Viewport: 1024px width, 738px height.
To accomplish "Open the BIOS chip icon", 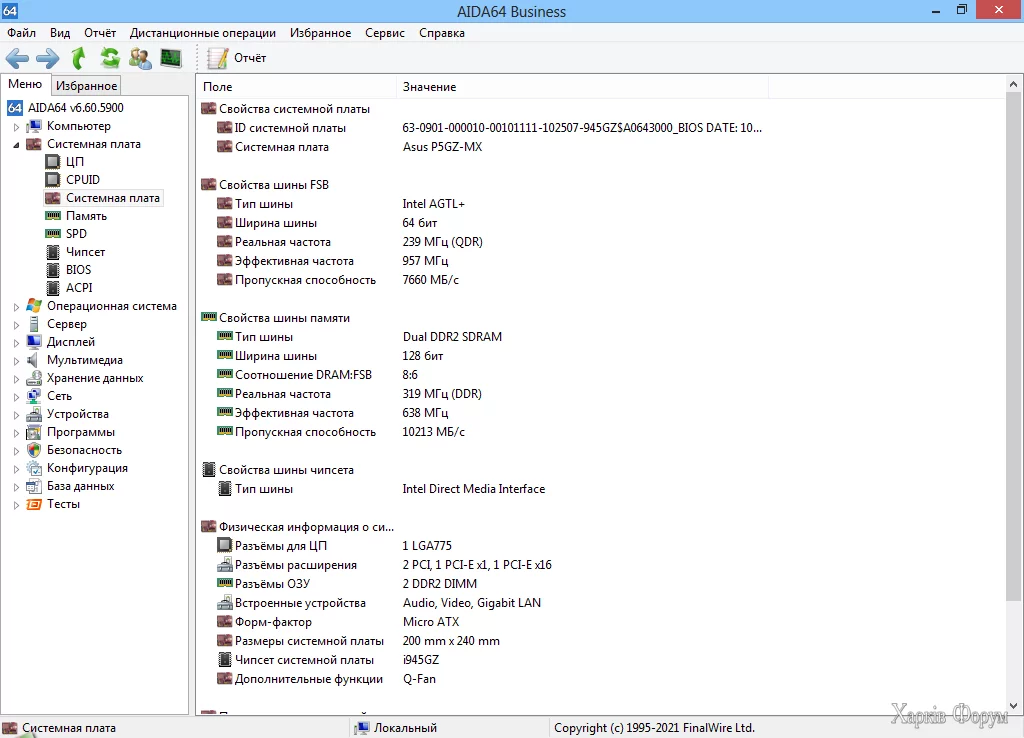I will click(53, 270).
